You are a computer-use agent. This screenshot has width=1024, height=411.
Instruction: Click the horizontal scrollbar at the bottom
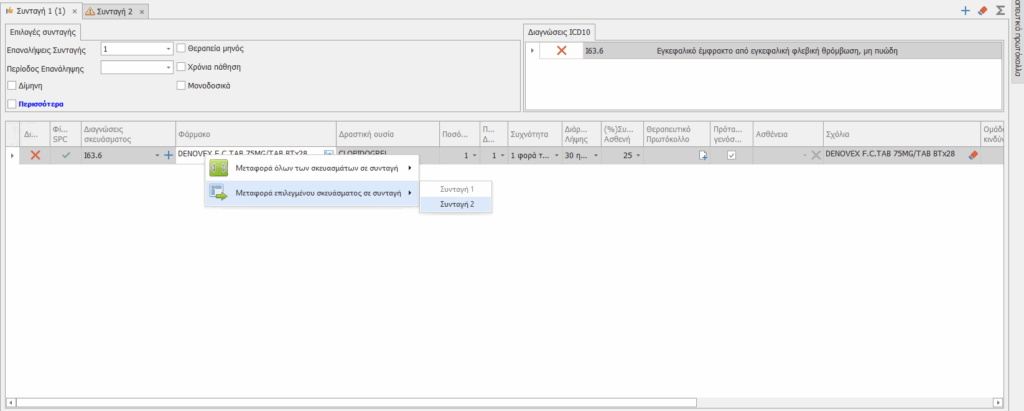[x=500, y=402]
